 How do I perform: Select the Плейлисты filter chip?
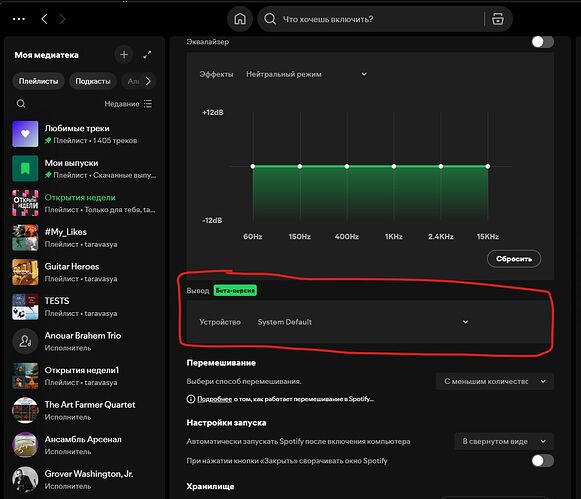pyautogui.click(x=39, y=81)
